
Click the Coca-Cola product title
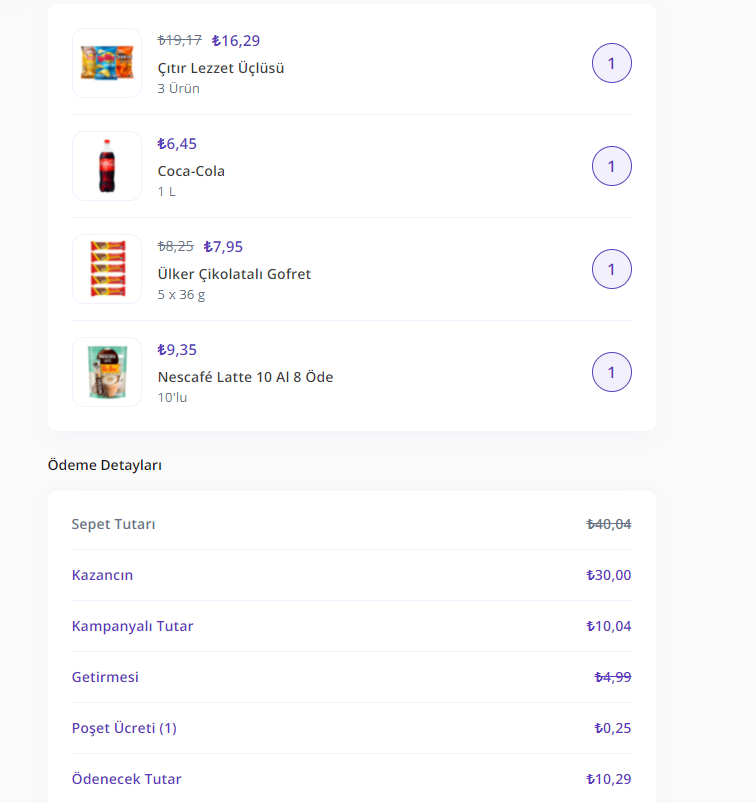tap(191, 171)
